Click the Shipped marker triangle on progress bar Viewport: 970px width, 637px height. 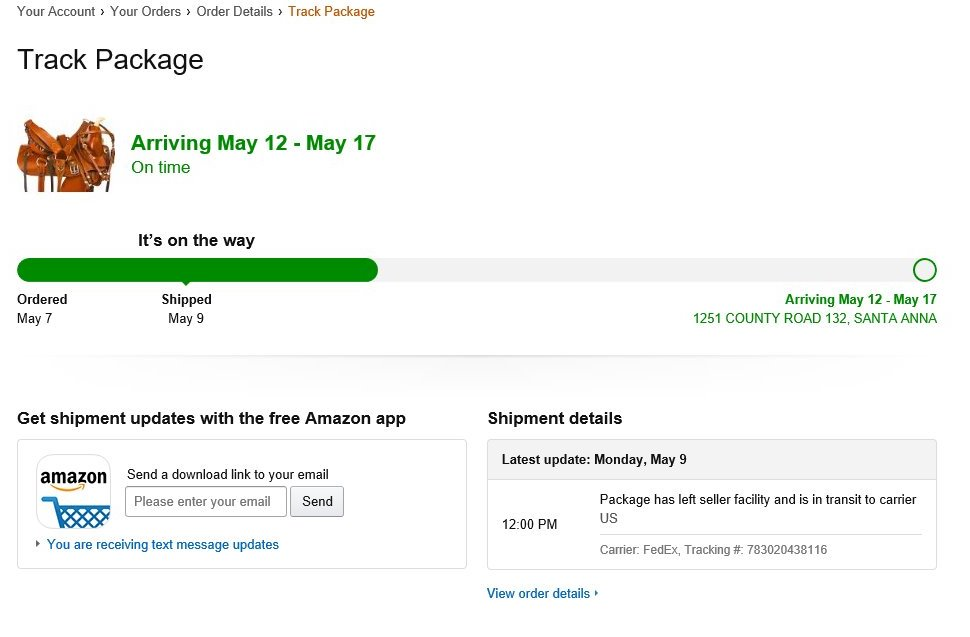[186, 283]
